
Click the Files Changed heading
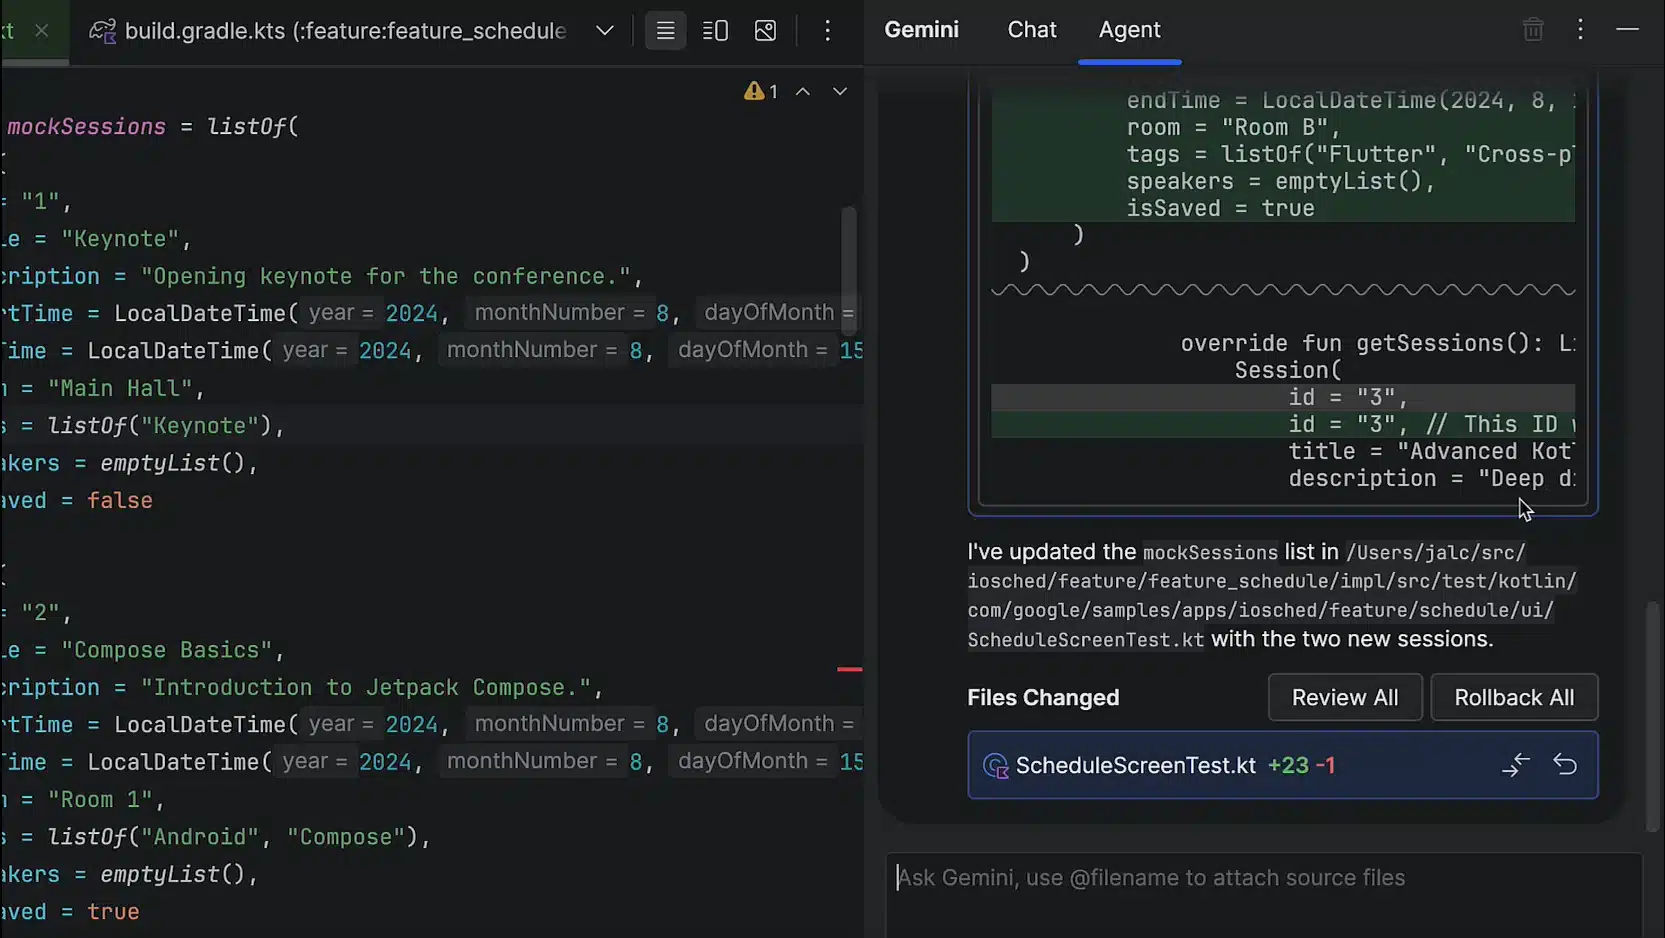tap(1043, 697)
